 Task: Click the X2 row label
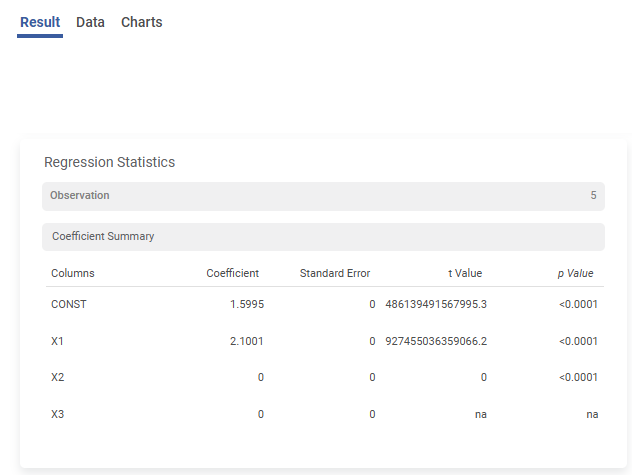point(58,377)
